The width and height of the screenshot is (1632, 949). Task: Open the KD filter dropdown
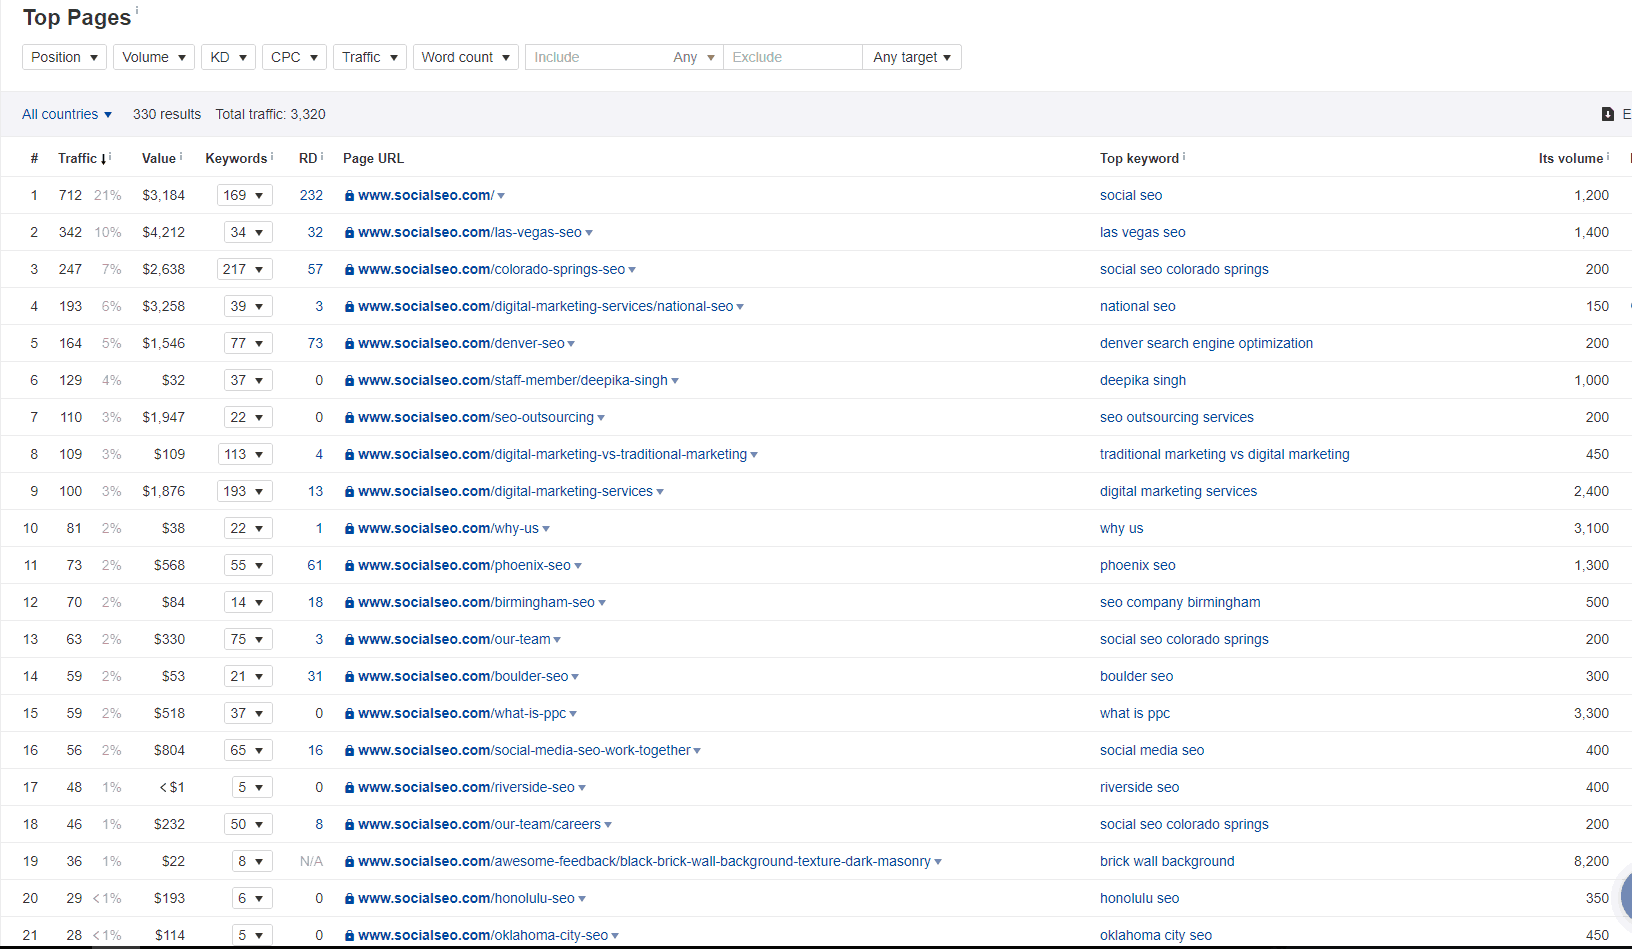[x=228, y=57]
